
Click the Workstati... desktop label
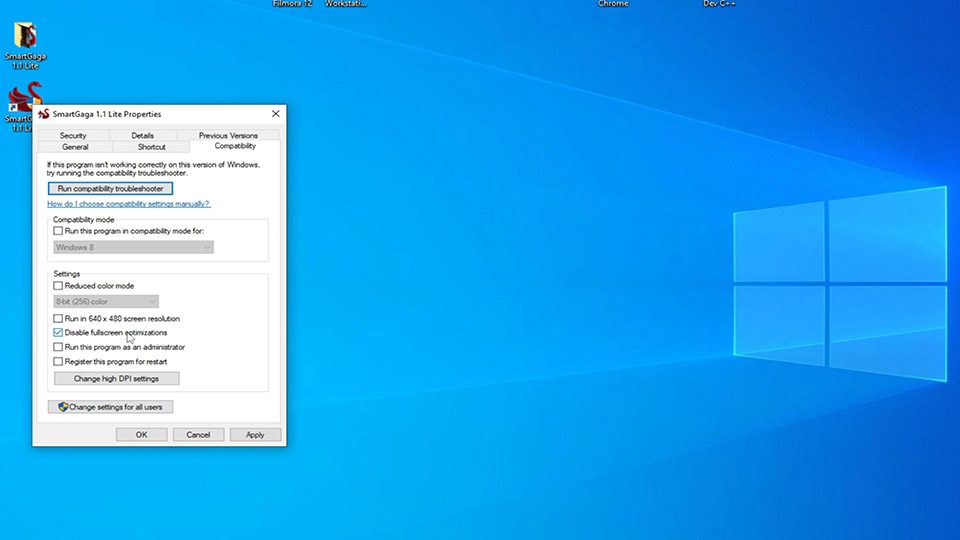346,4
